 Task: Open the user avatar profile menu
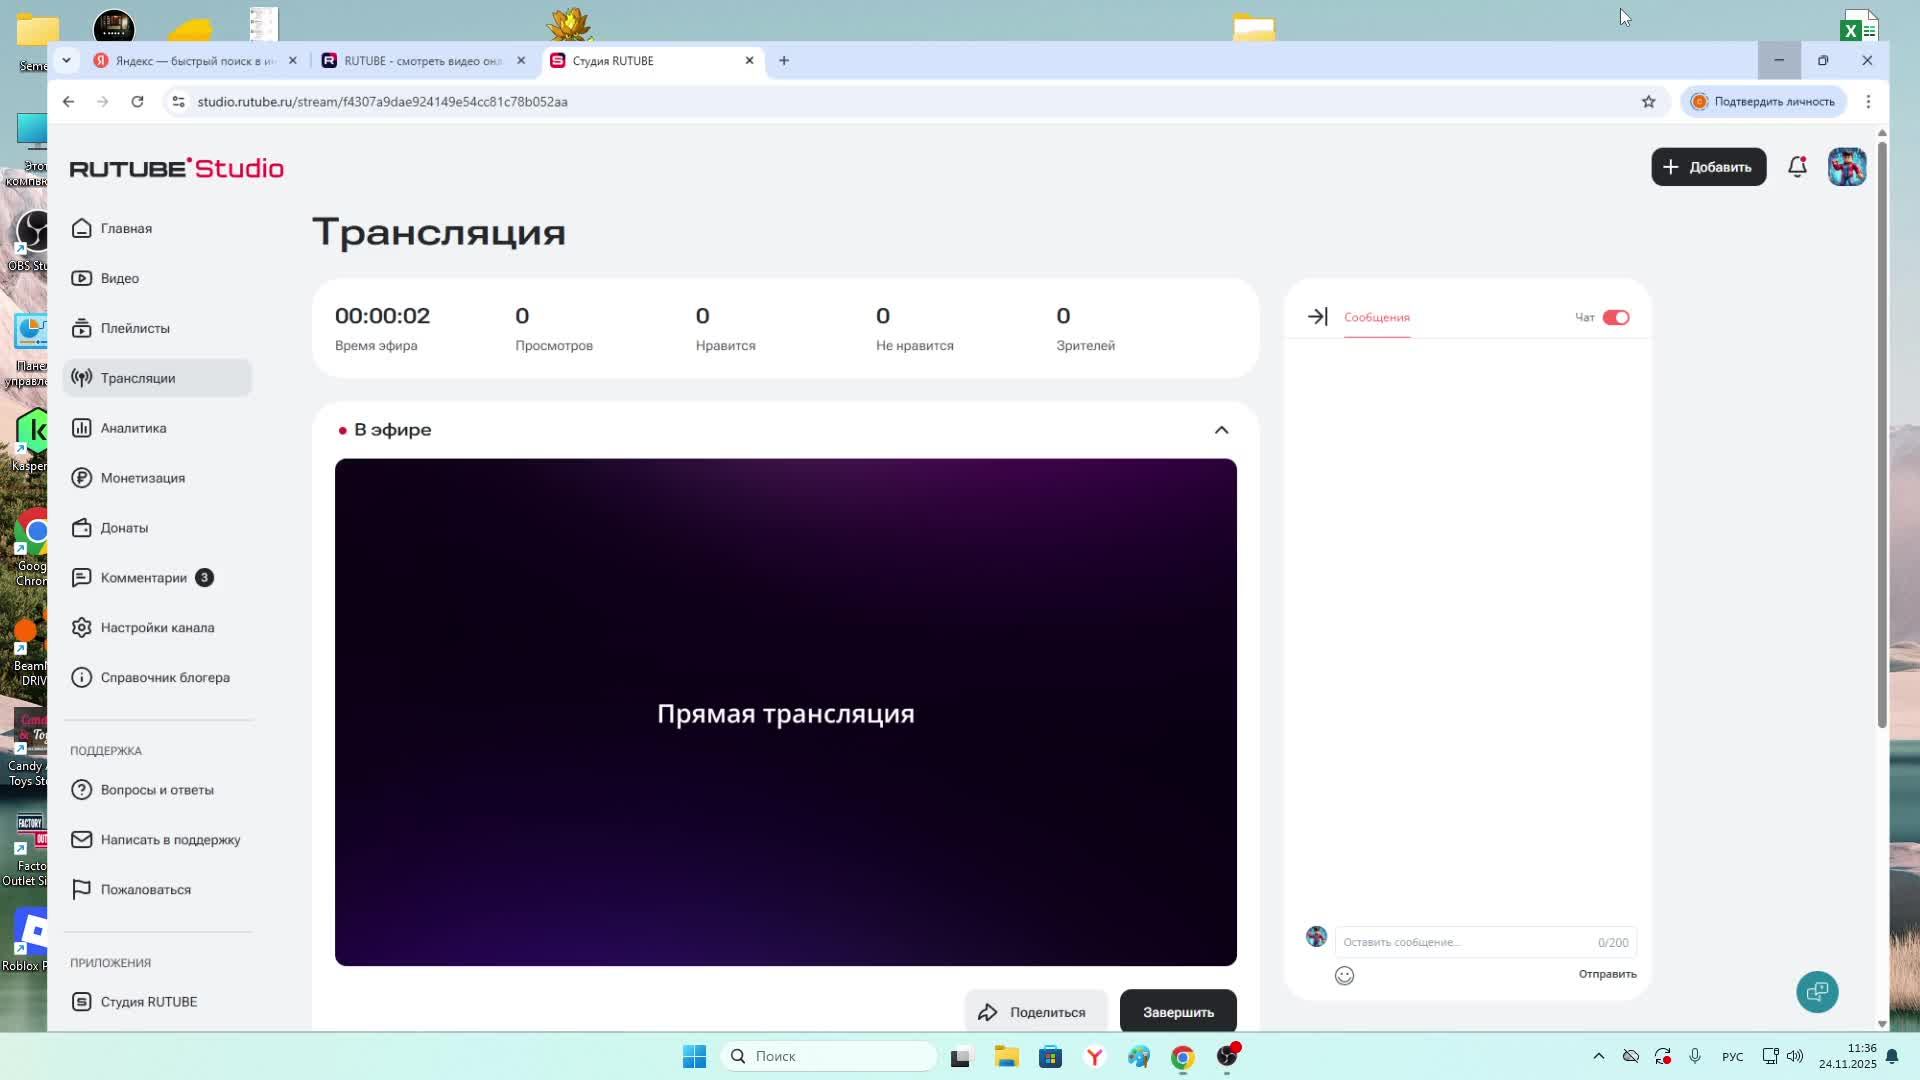1846,167
